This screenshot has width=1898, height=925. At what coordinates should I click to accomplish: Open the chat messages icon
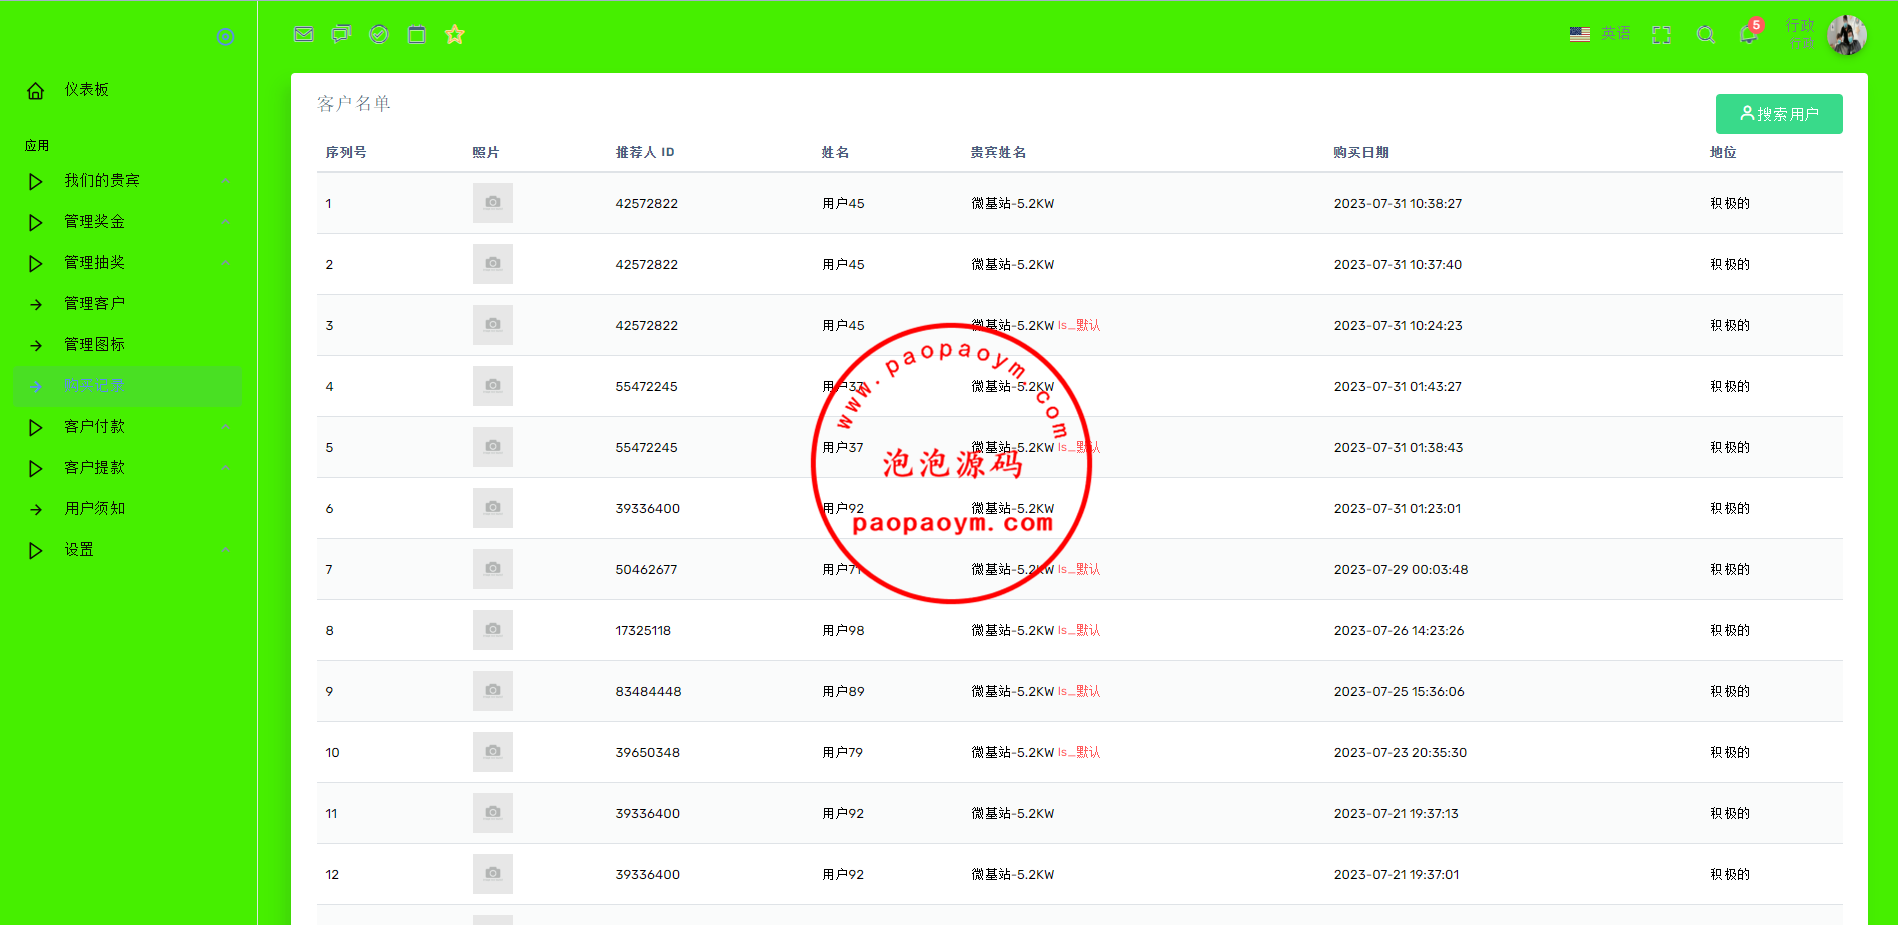[342, 34]
